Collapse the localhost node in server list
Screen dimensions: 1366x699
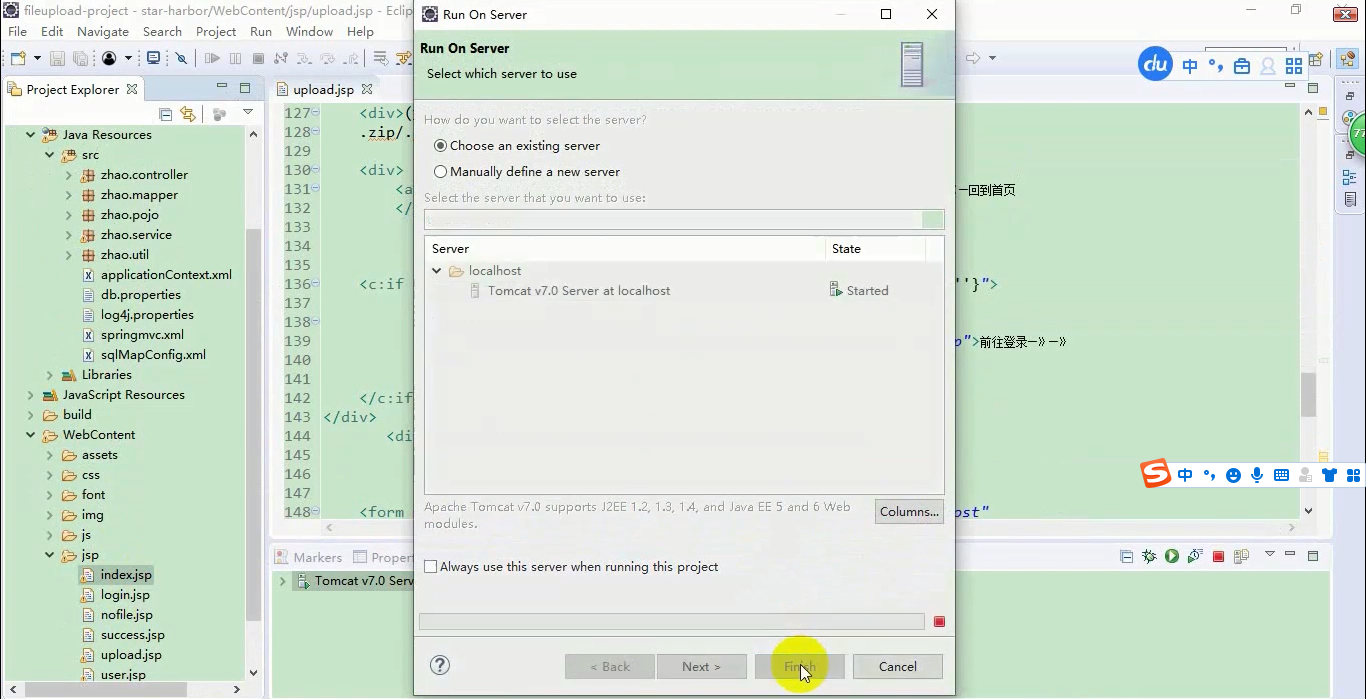click(x=437, y=271)
